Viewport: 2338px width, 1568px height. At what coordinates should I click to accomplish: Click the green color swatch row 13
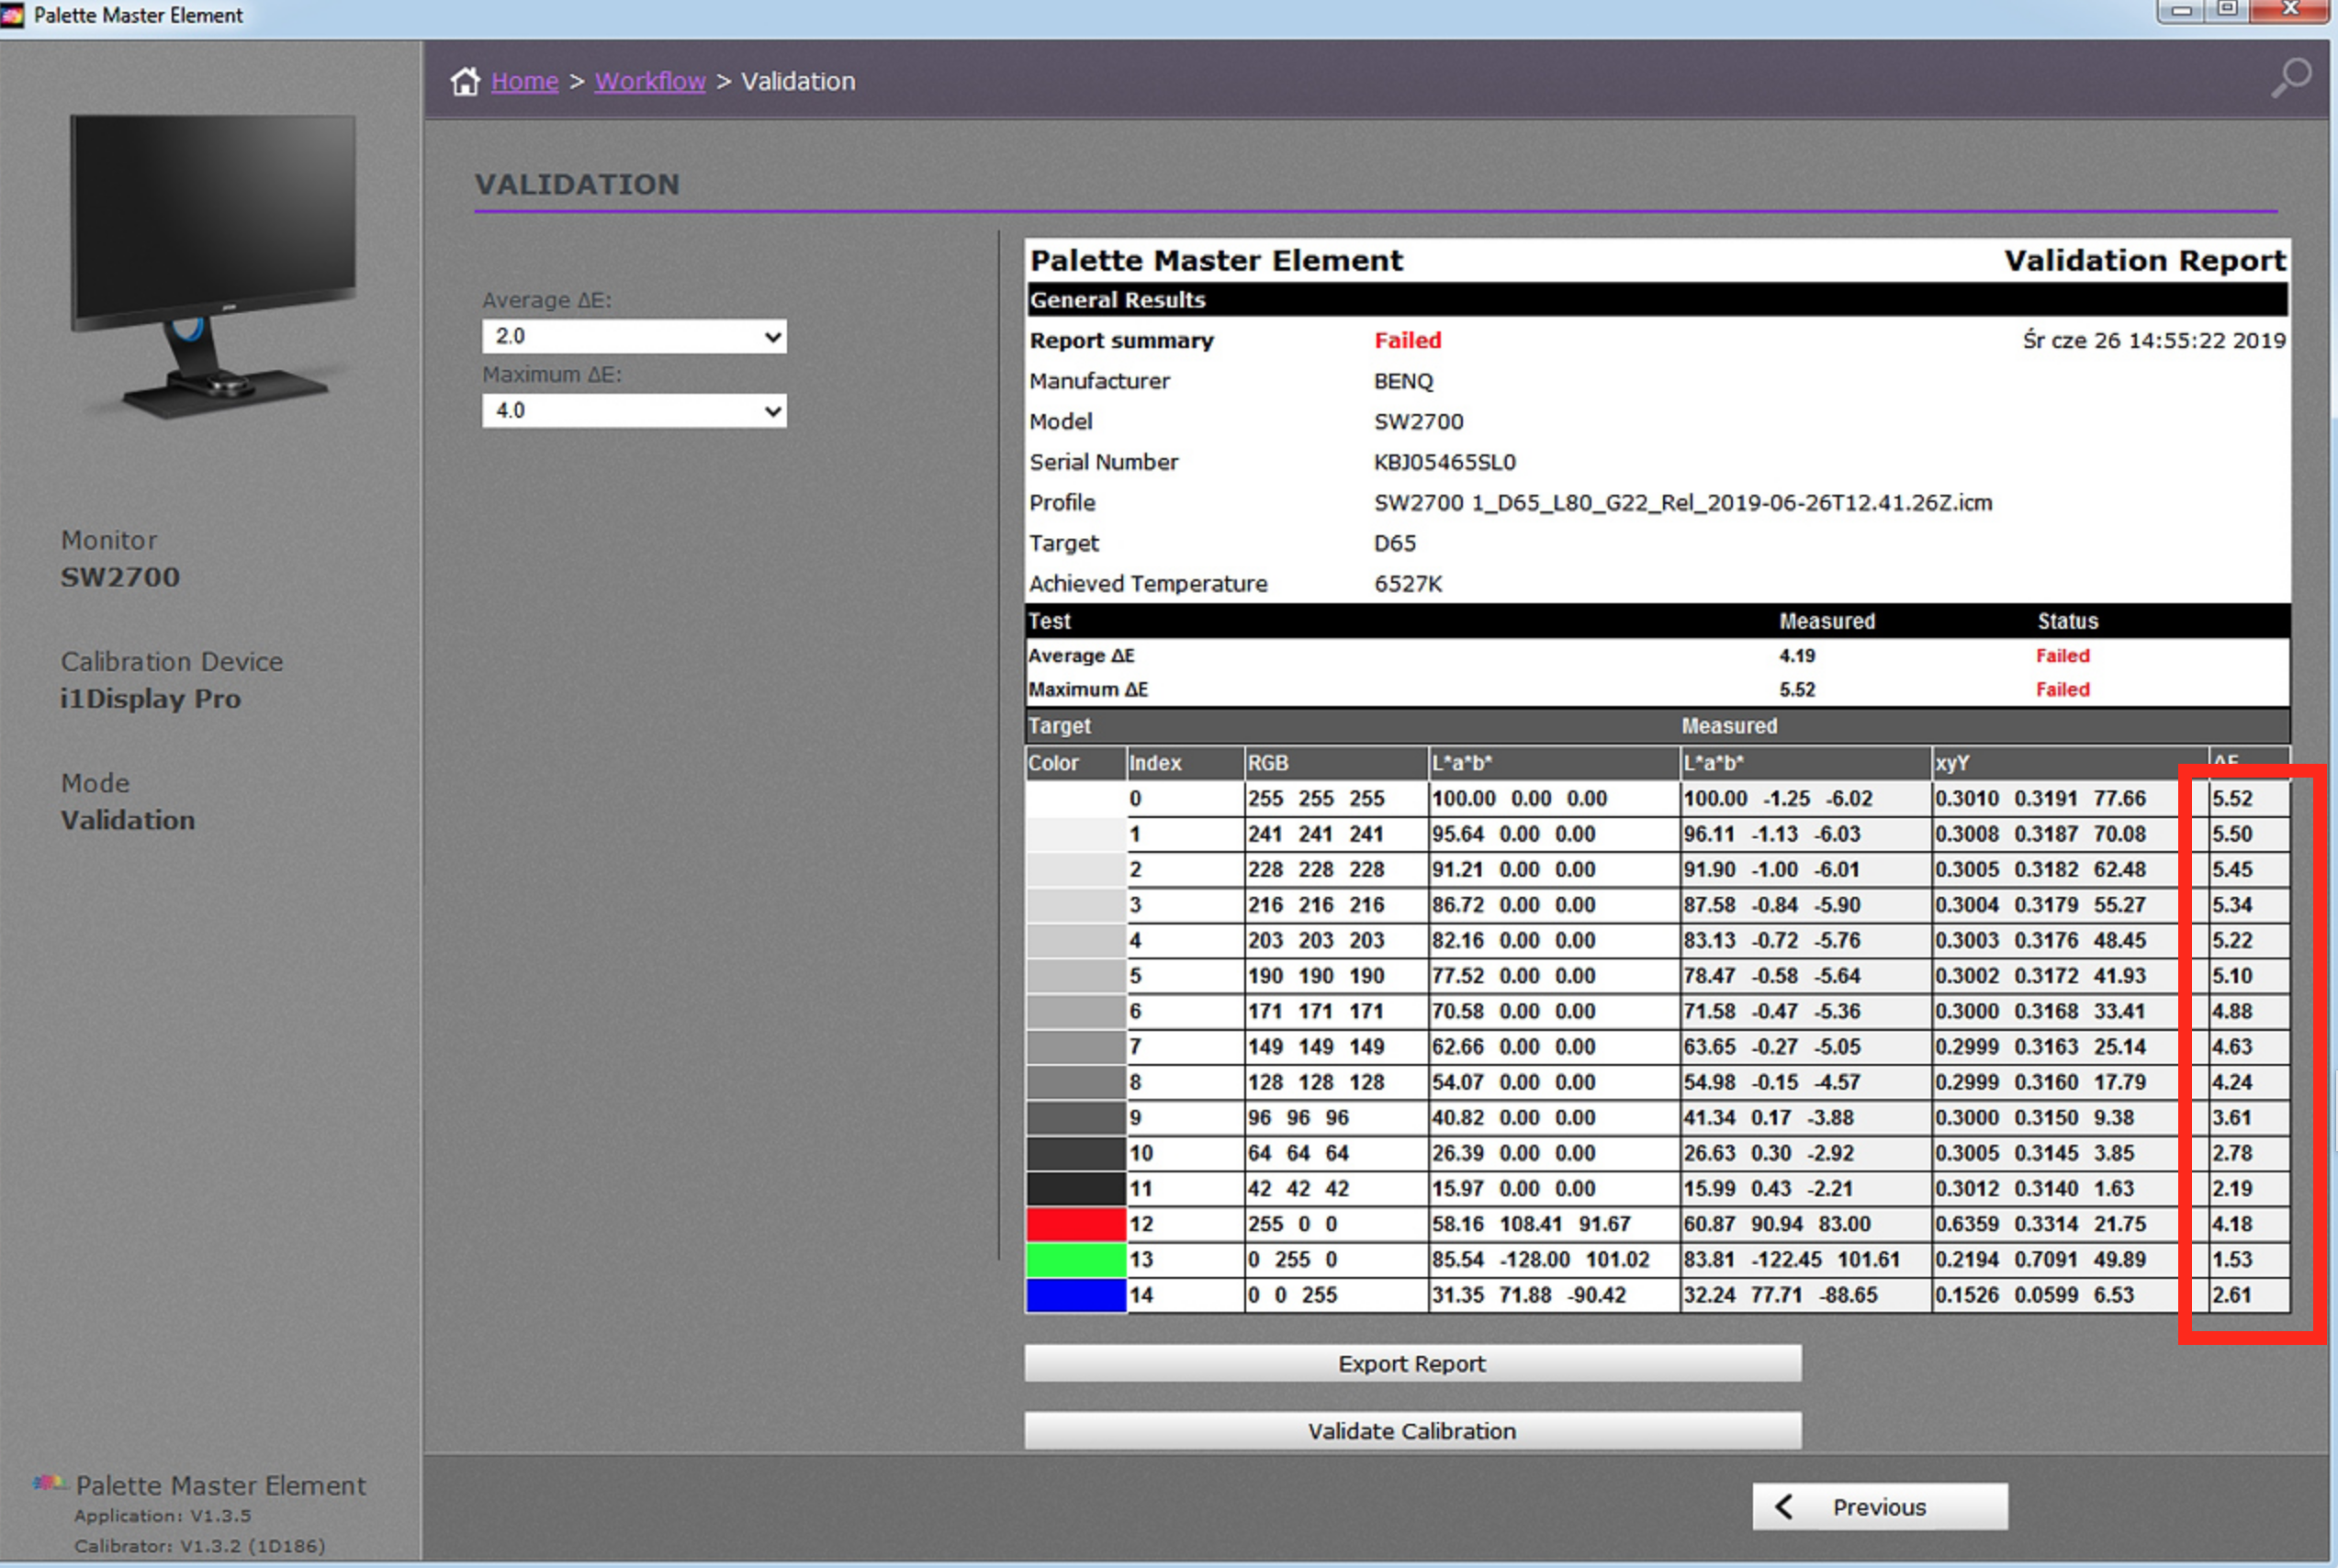(x=1075, y=1259)
